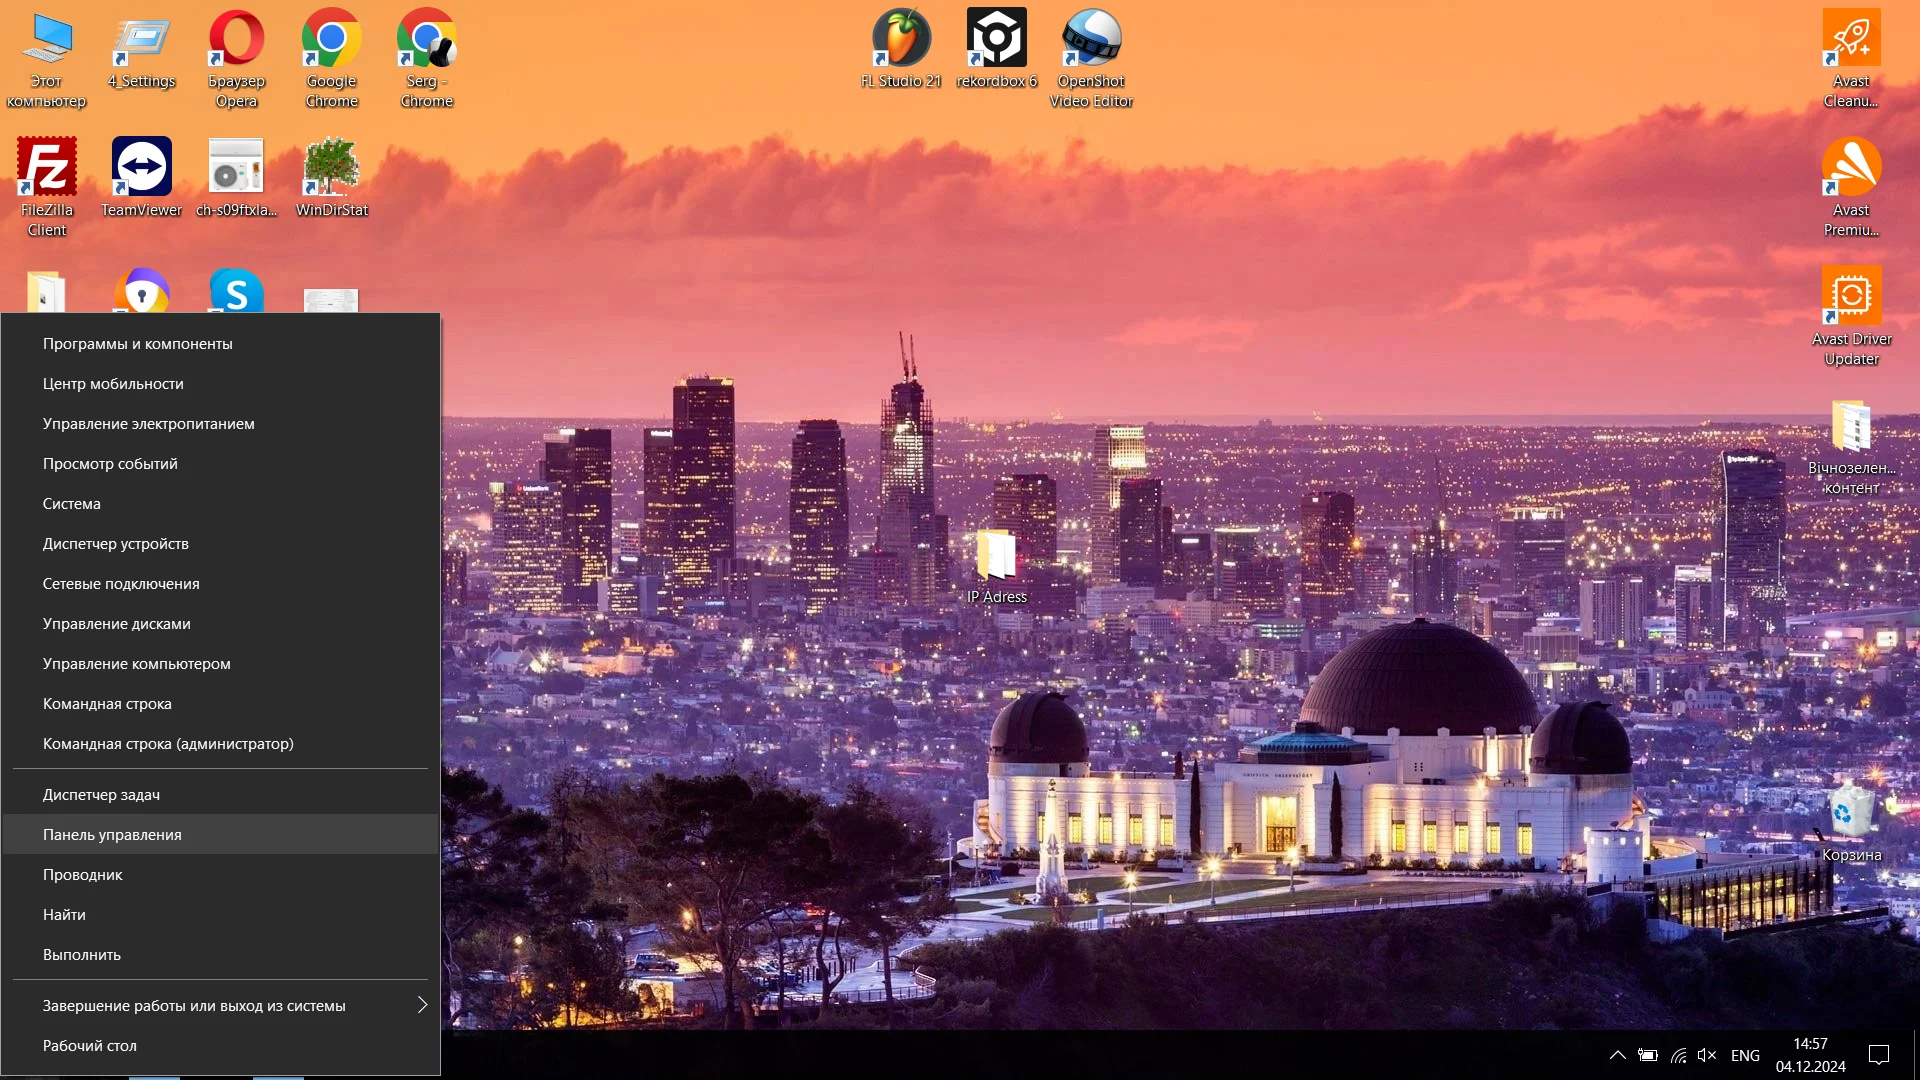Open Панель управления from context menu
1920x1080 pixels.
tap(112, 835)
